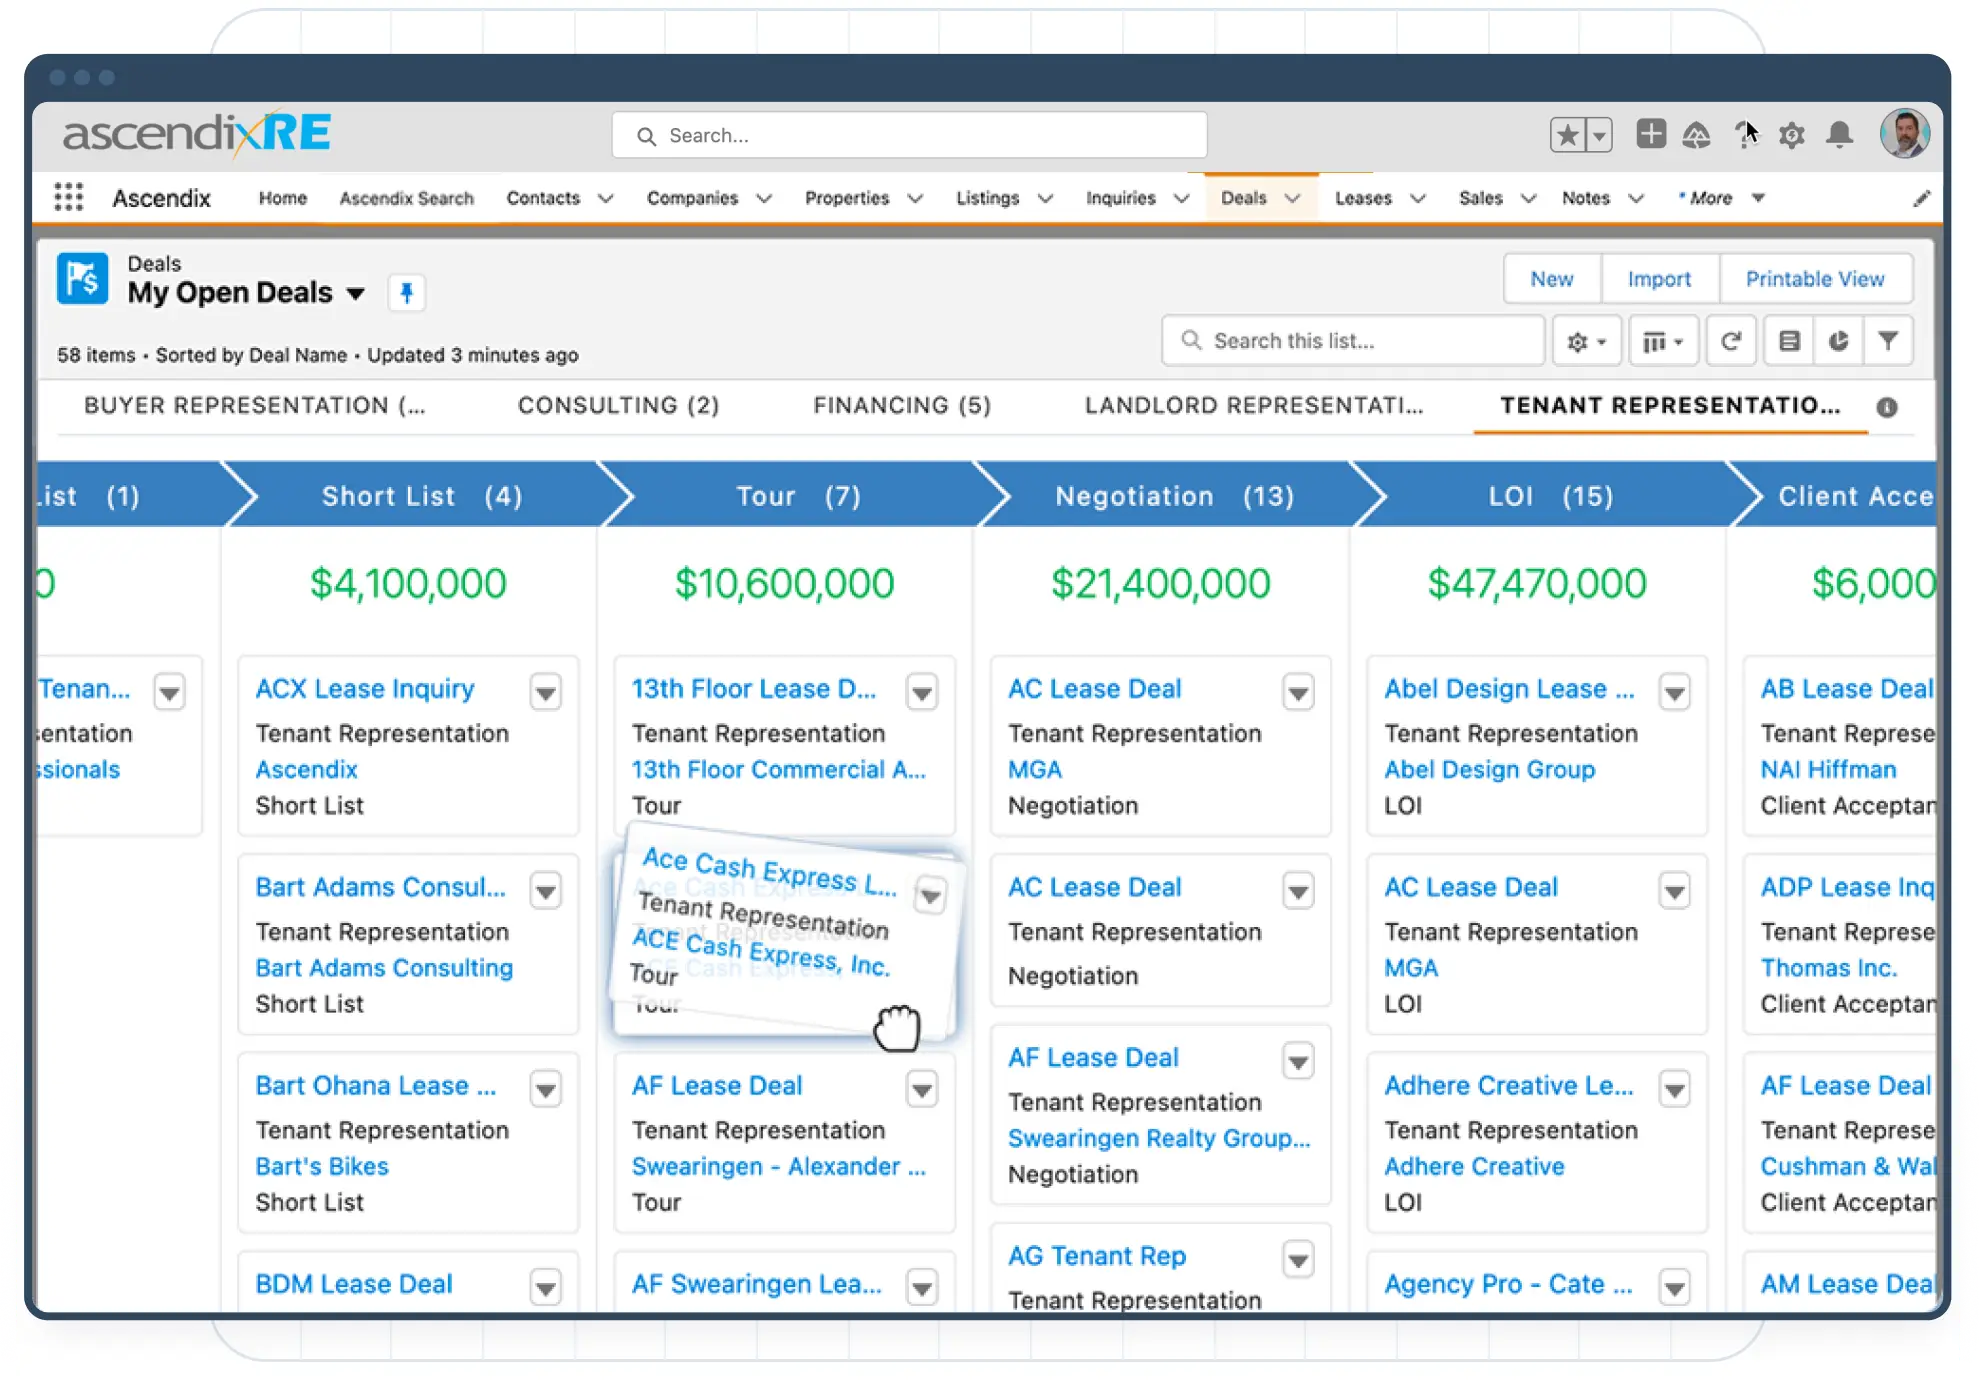Image resolution: width=1979 pixels, height=1384 pixels.
Task: Click the Short List (4) stage header
Action: pyautogui.click(x=421, y=496)
